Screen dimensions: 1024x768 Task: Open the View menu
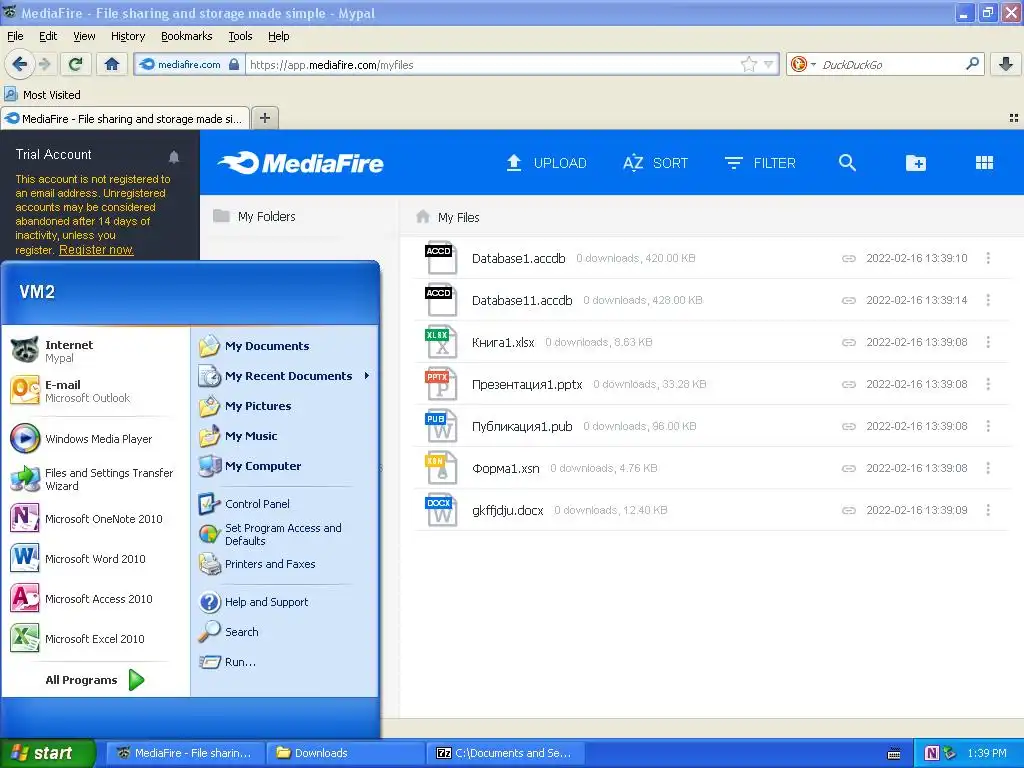coord(84,36)
